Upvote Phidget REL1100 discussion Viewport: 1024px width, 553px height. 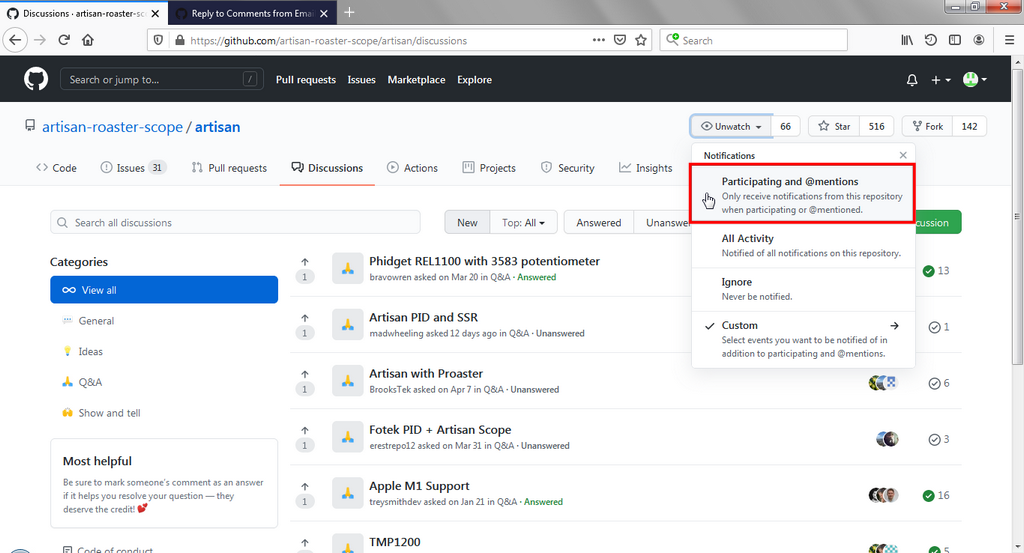click(304, 262)
